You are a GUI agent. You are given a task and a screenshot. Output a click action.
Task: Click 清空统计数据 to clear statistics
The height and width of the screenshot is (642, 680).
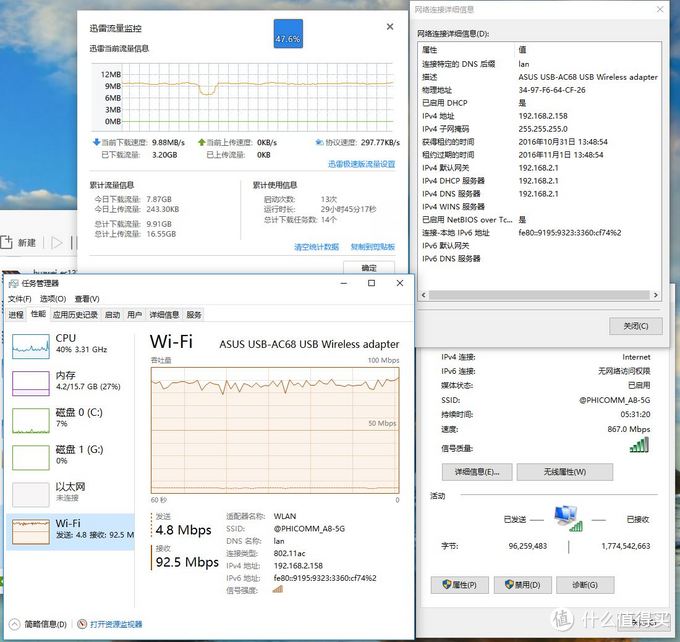(318, 246)
